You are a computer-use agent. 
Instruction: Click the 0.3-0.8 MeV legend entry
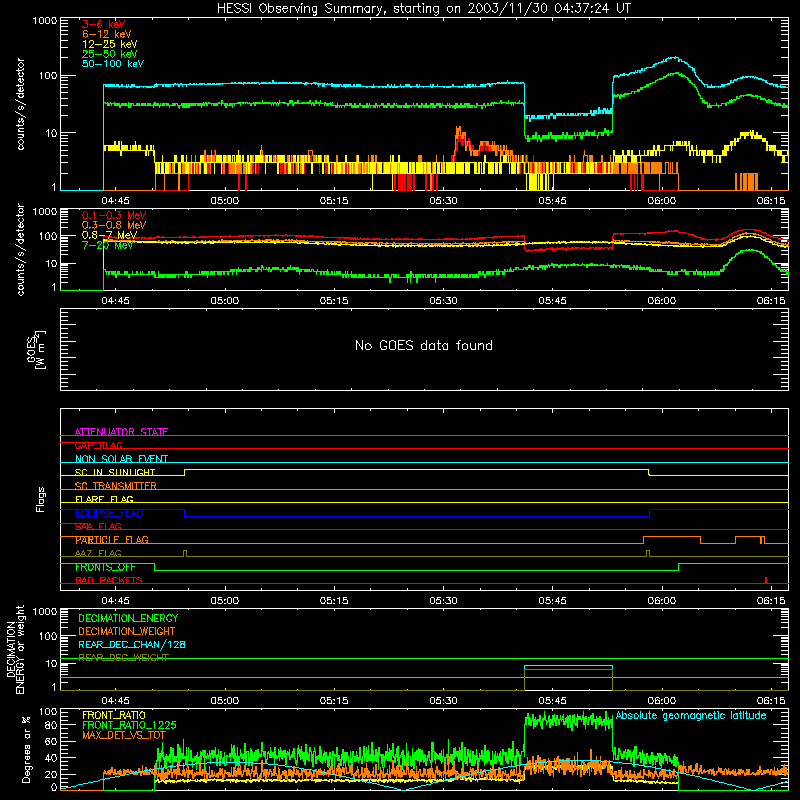click(114, 226)
